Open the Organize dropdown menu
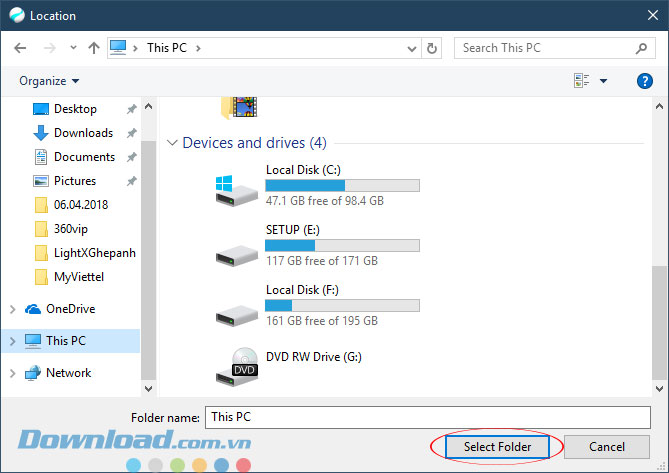 (49, 81)
